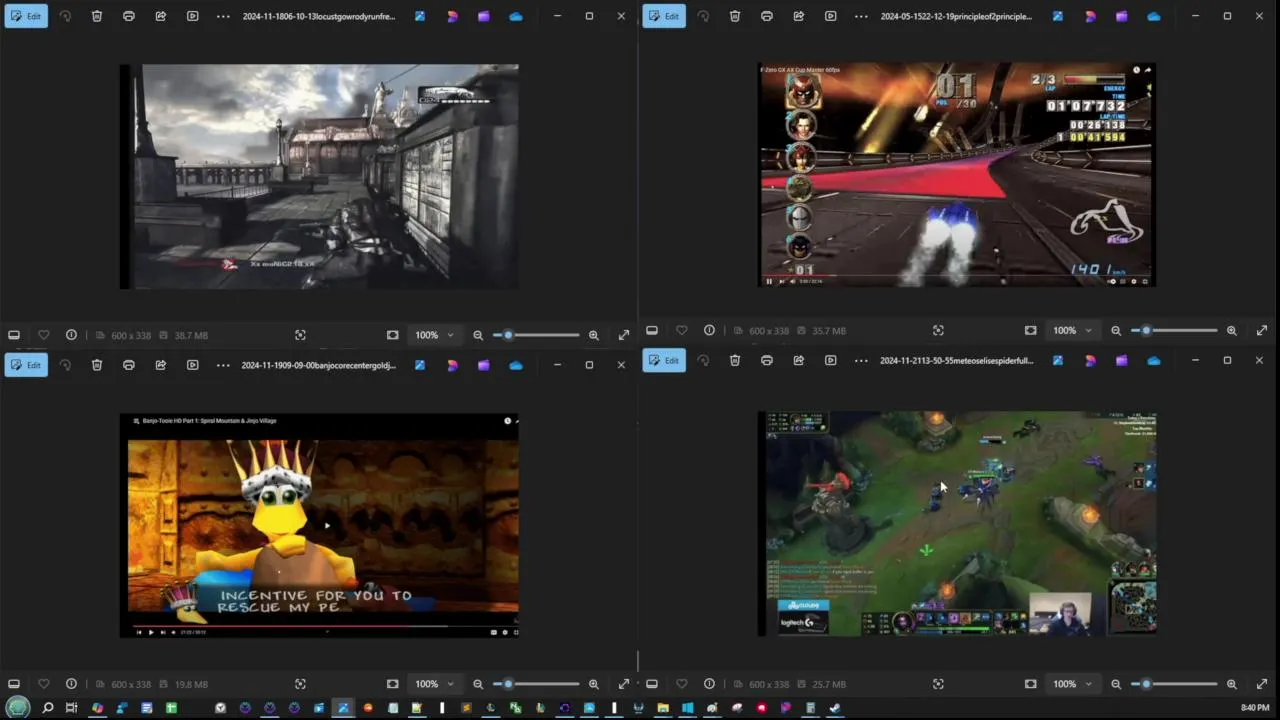1280x720 pixels.
Task: Share the image from the principle window
Action: point(799,16)
